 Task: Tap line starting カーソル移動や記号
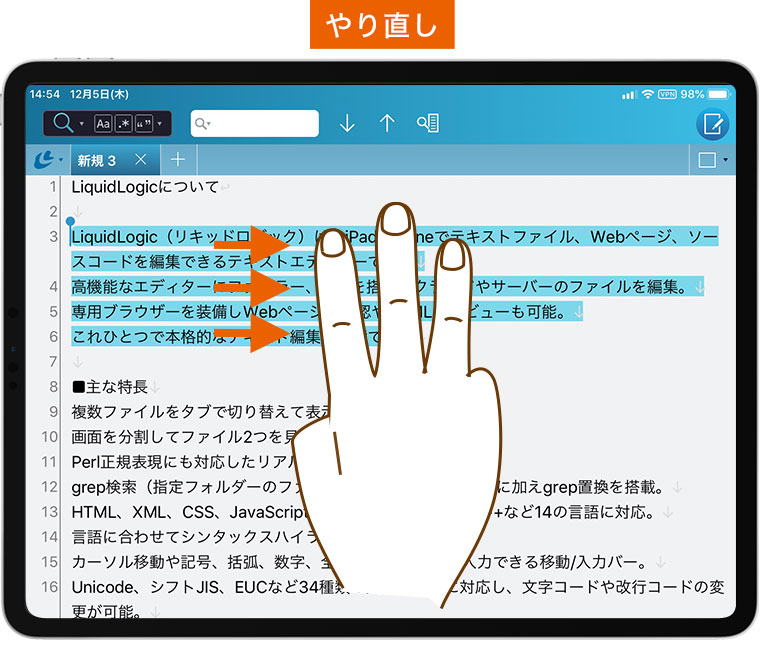point(360,562)
